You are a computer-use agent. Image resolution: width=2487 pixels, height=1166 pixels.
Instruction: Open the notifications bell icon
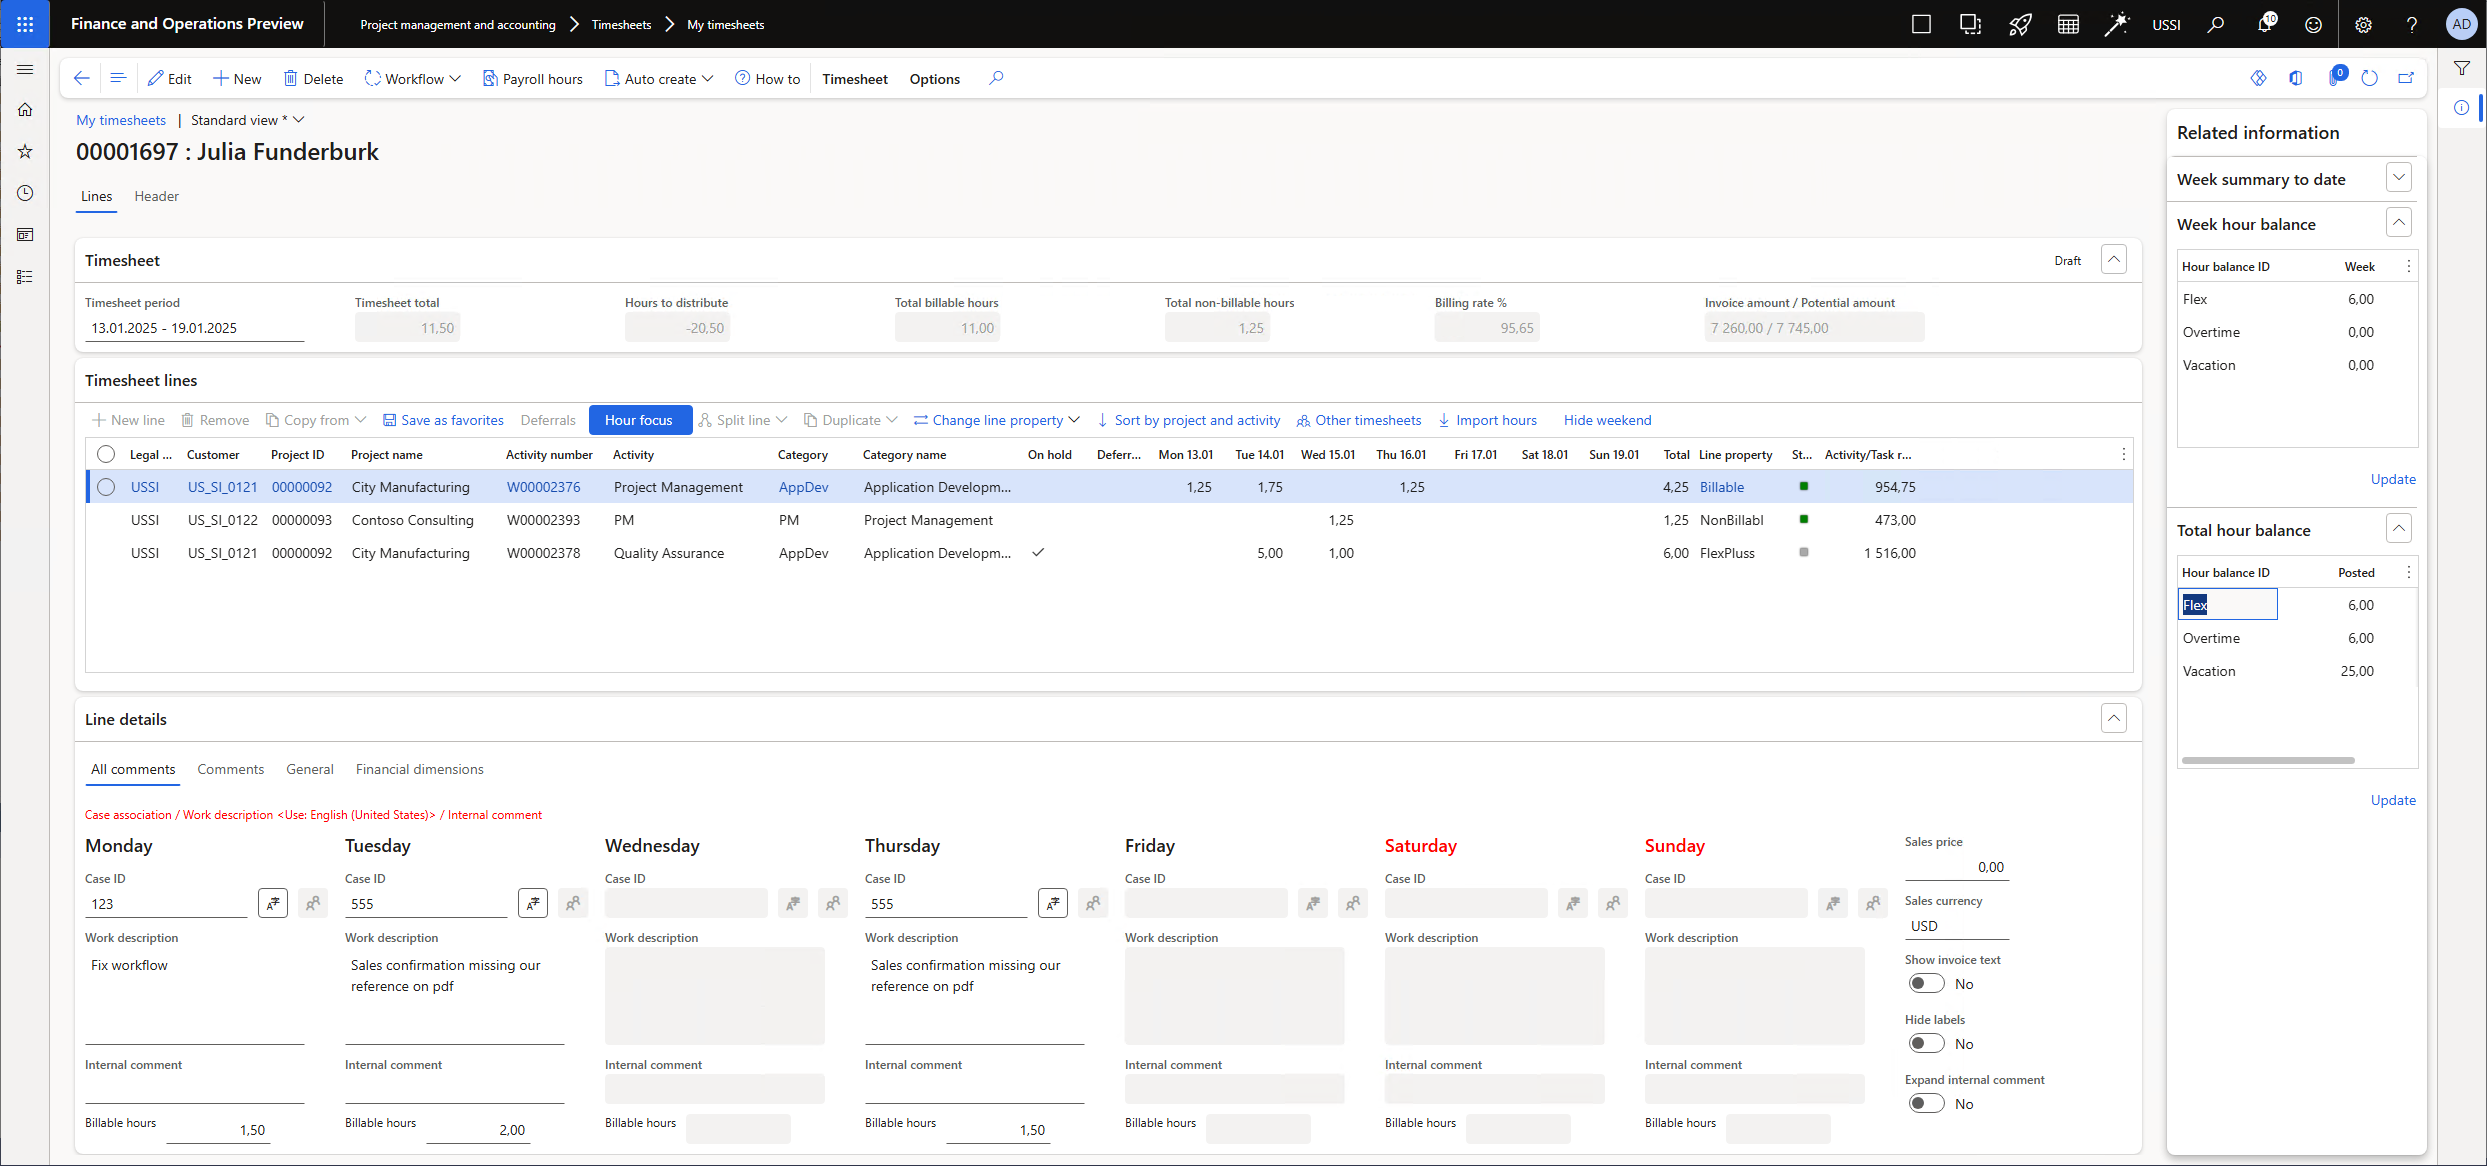2264,24
